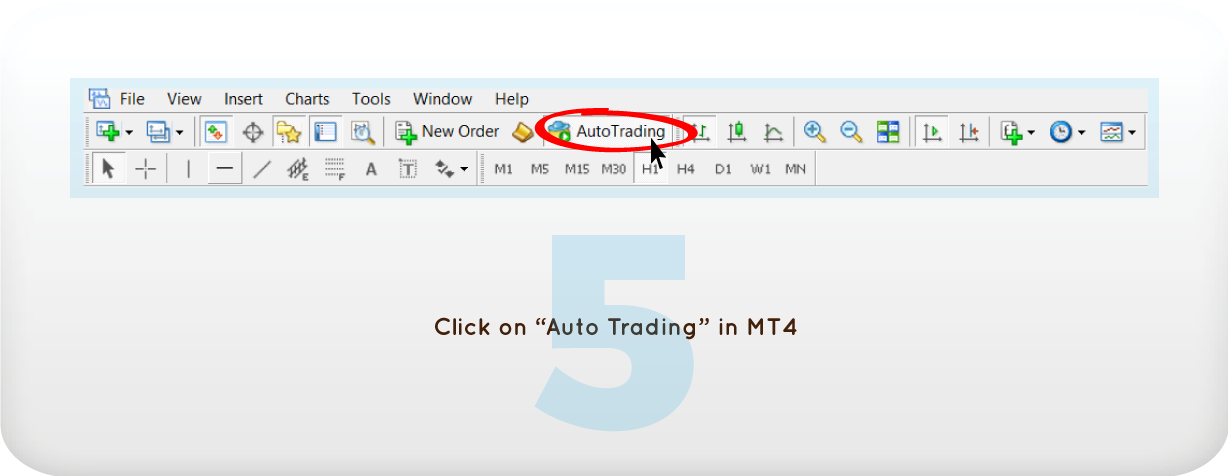1228x476 pixels.
Task: Select the M30 timeframe
Action: point(613,169)
